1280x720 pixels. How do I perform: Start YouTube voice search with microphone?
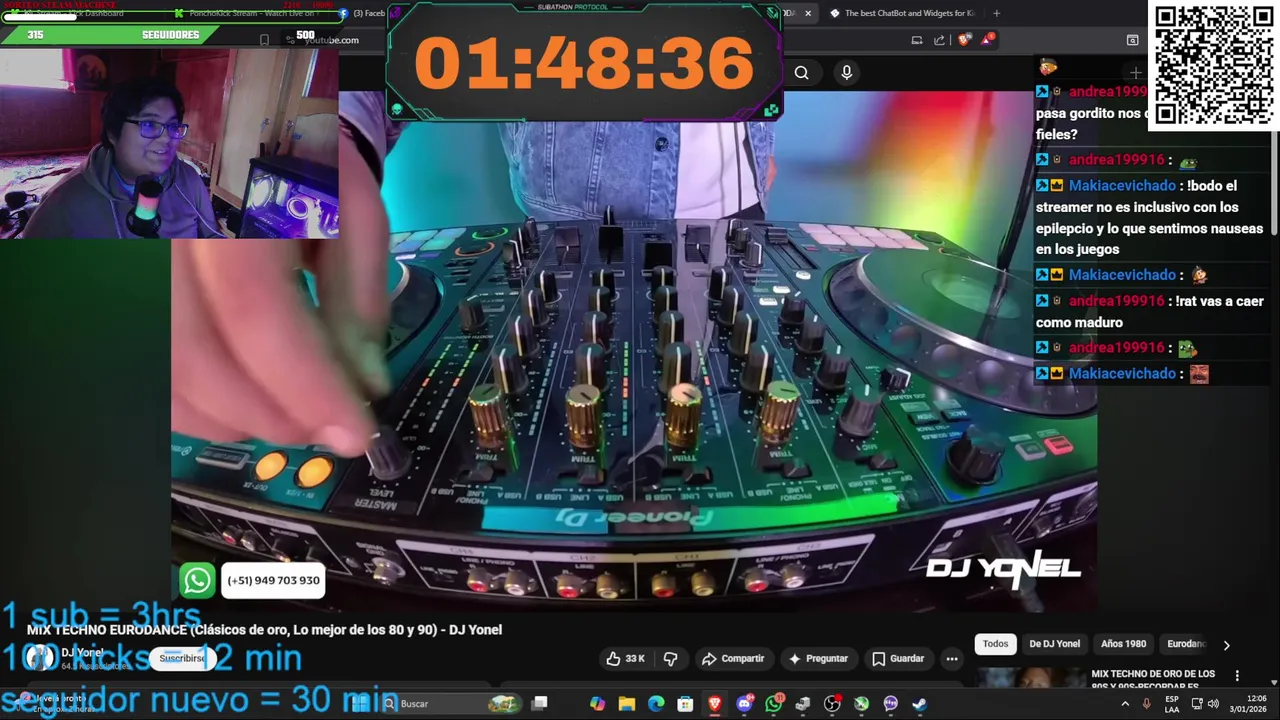tap(846, 72)
